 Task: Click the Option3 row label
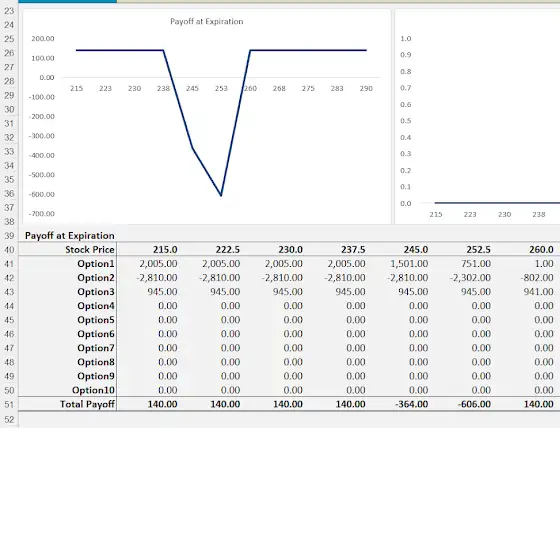pyautogui.click(x=96, y=292)
